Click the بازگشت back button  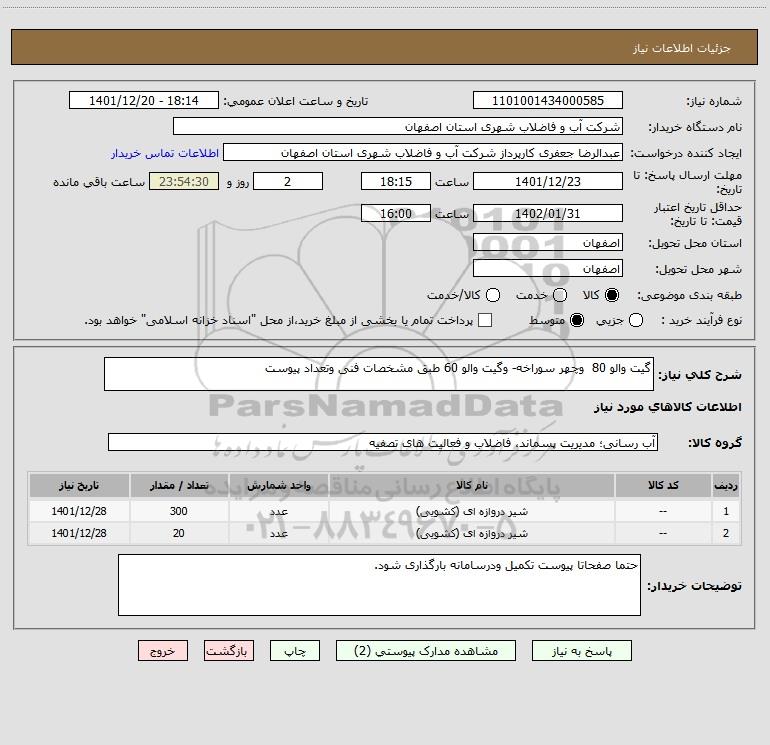[229, 651]
